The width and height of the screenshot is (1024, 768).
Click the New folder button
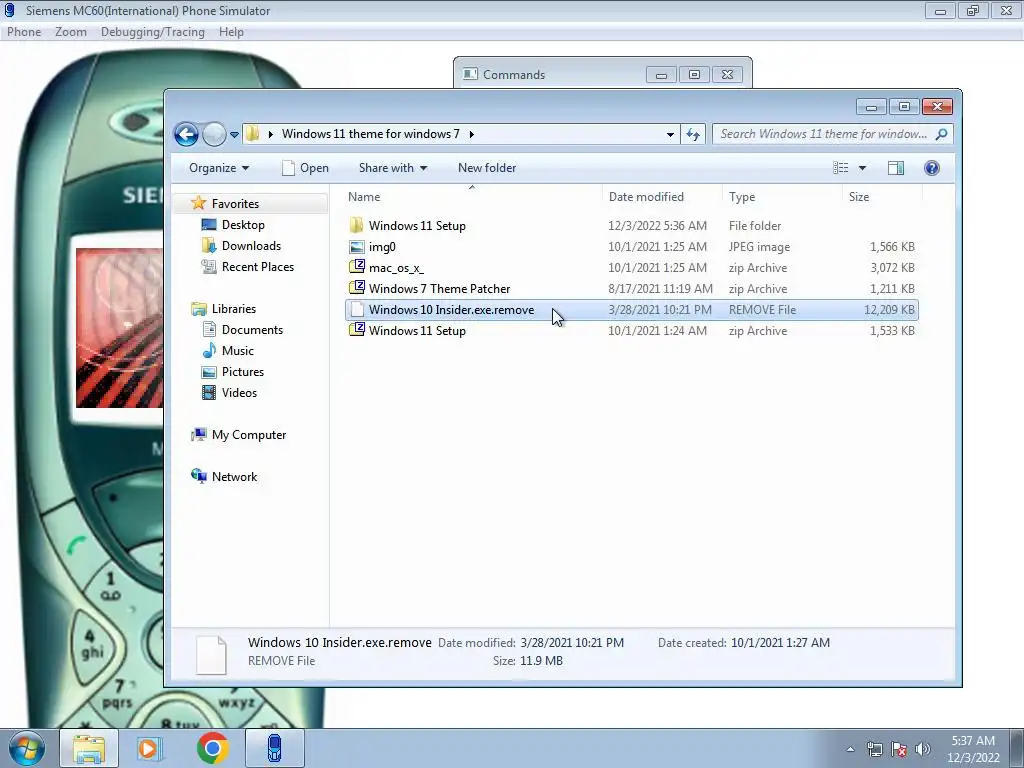pyautogui.click(x=487, y=168)
